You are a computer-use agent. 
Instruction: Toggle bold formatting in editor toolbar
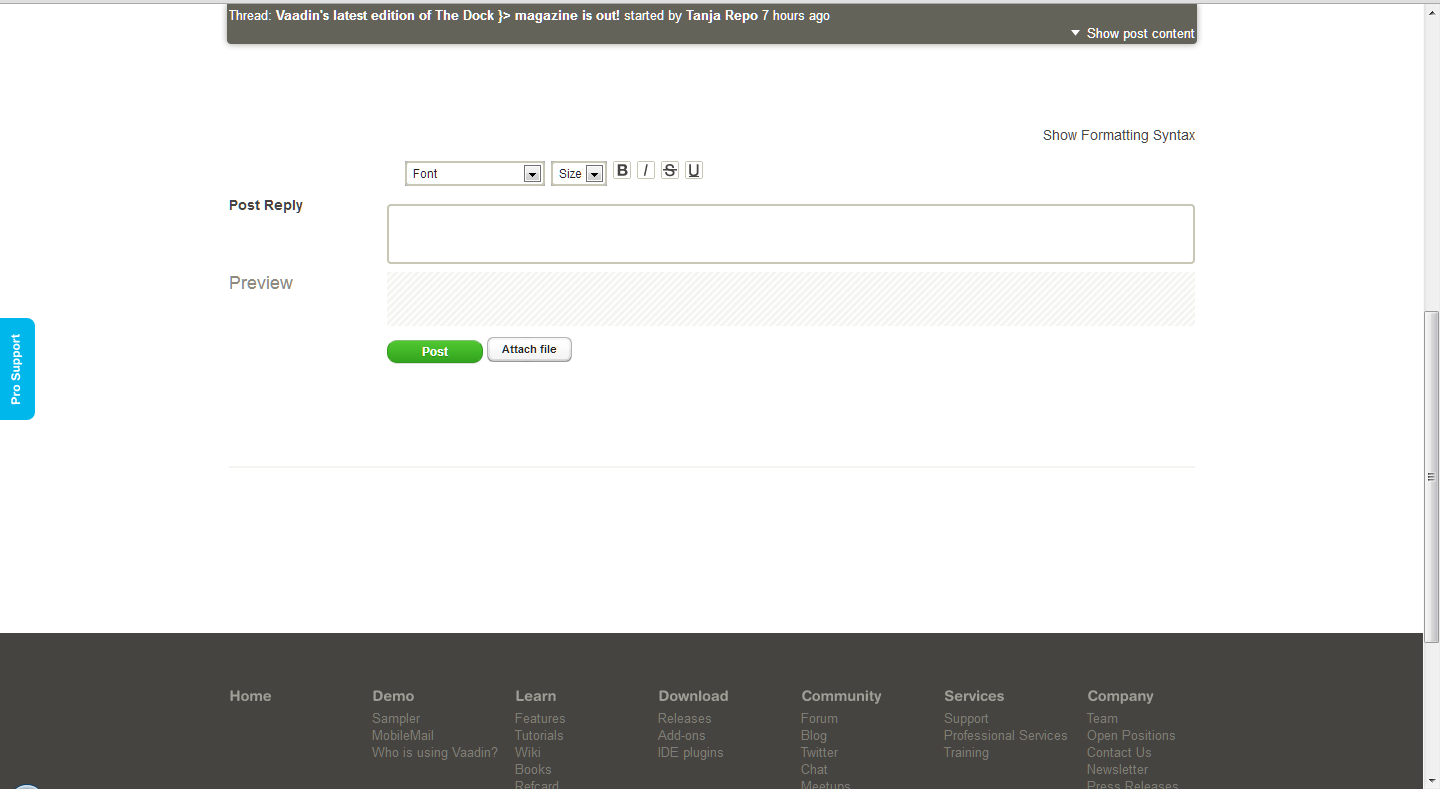[622, 170]
